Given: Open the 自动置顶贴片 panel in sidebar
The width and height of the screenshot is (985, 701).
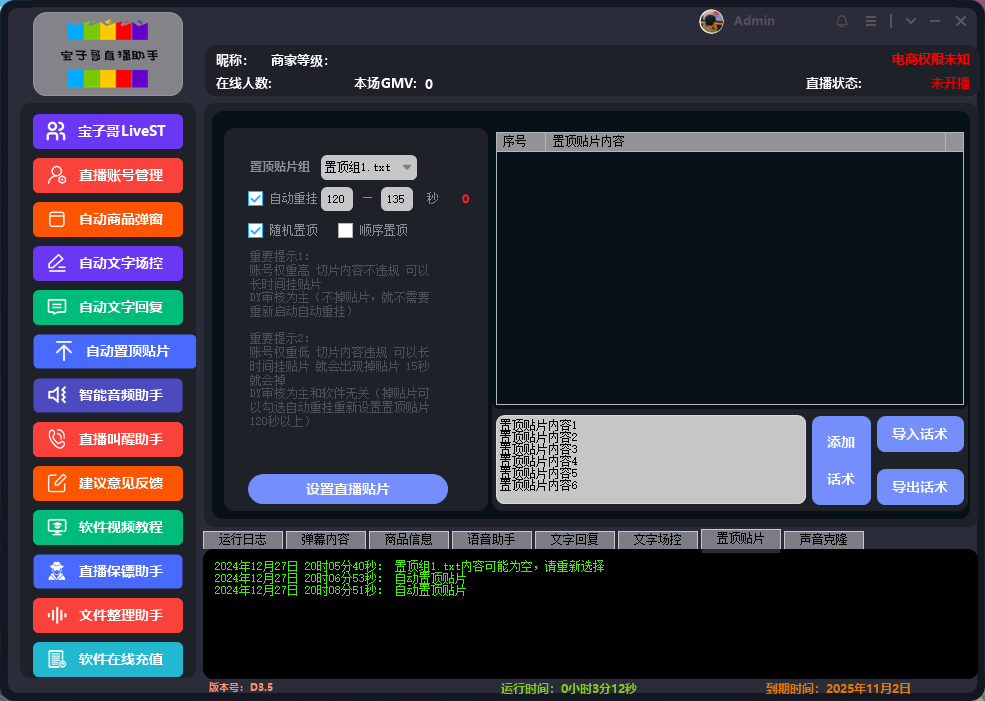Looking at the screenshot, I should [114, 351].
